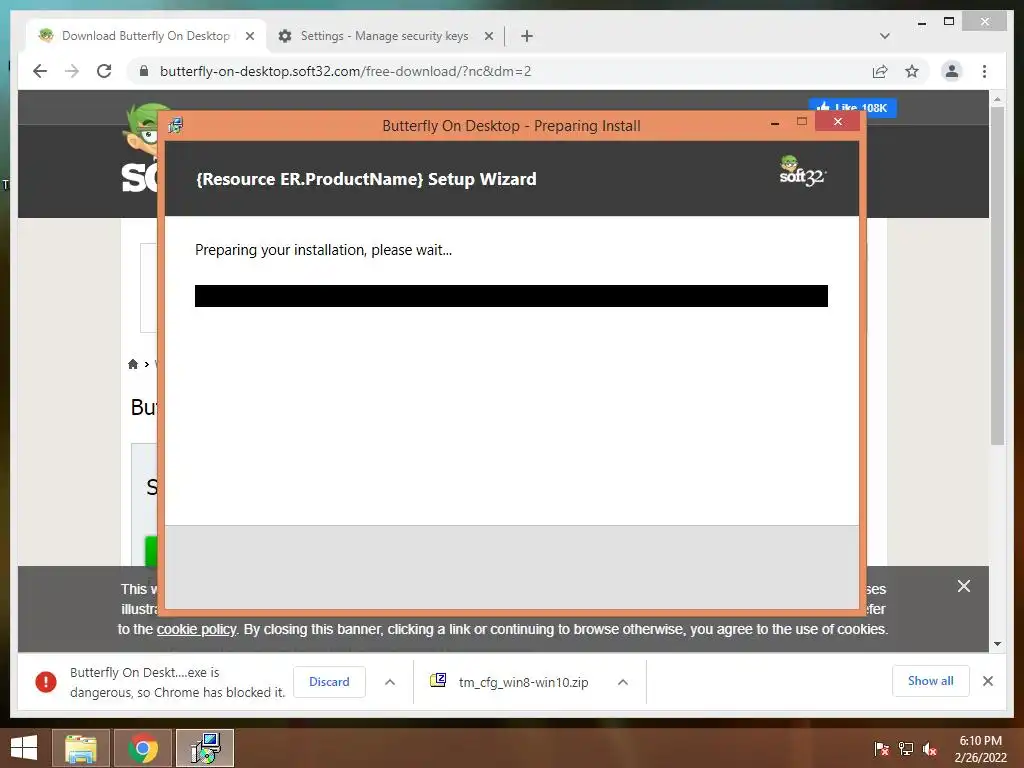The height and width of the screenshot is (768, 1024).
Task: Open Chrome three-dot menu
Action: (984, 71)
